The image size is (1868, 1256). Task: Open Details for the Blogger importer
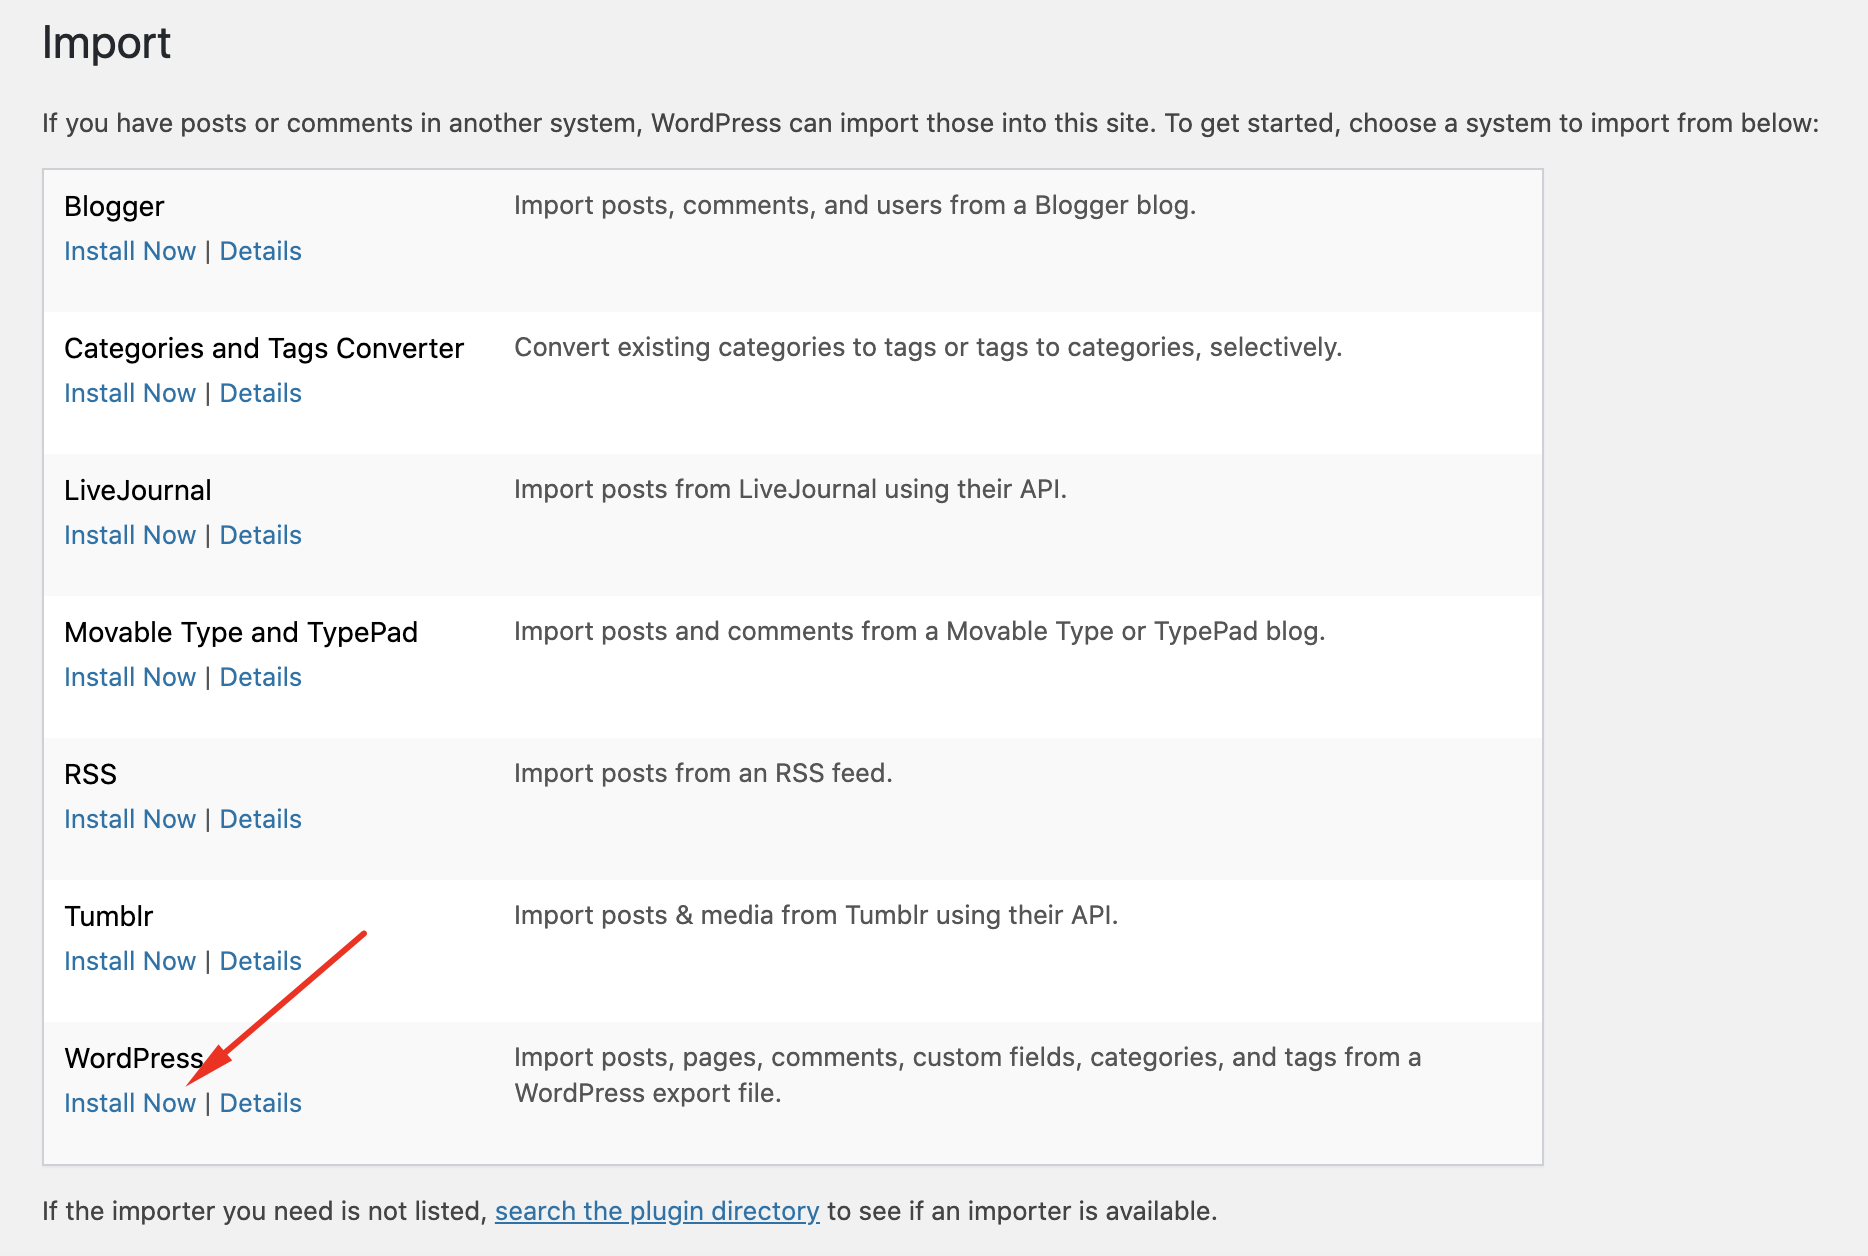tap(260, 251)
